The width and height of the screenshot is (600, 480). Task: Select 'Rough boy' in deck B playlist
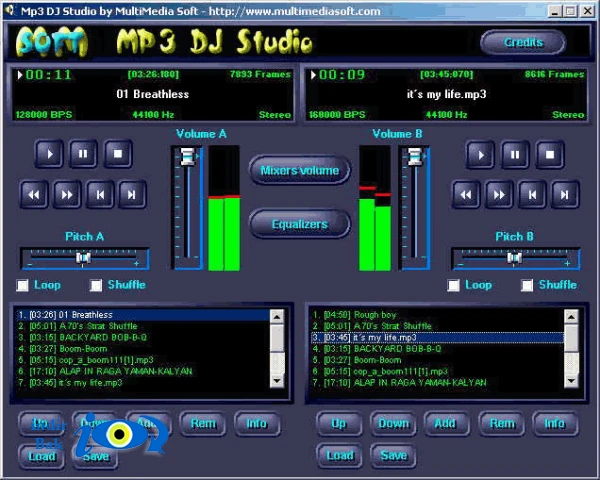pyautogui.click(x=437, y=315)
